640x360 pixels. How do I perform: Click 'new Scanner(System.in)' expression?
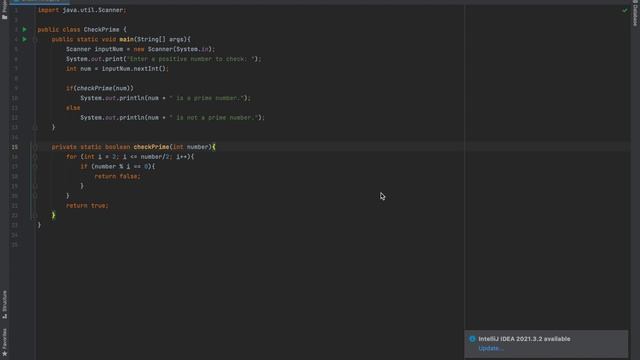point(172,49)
